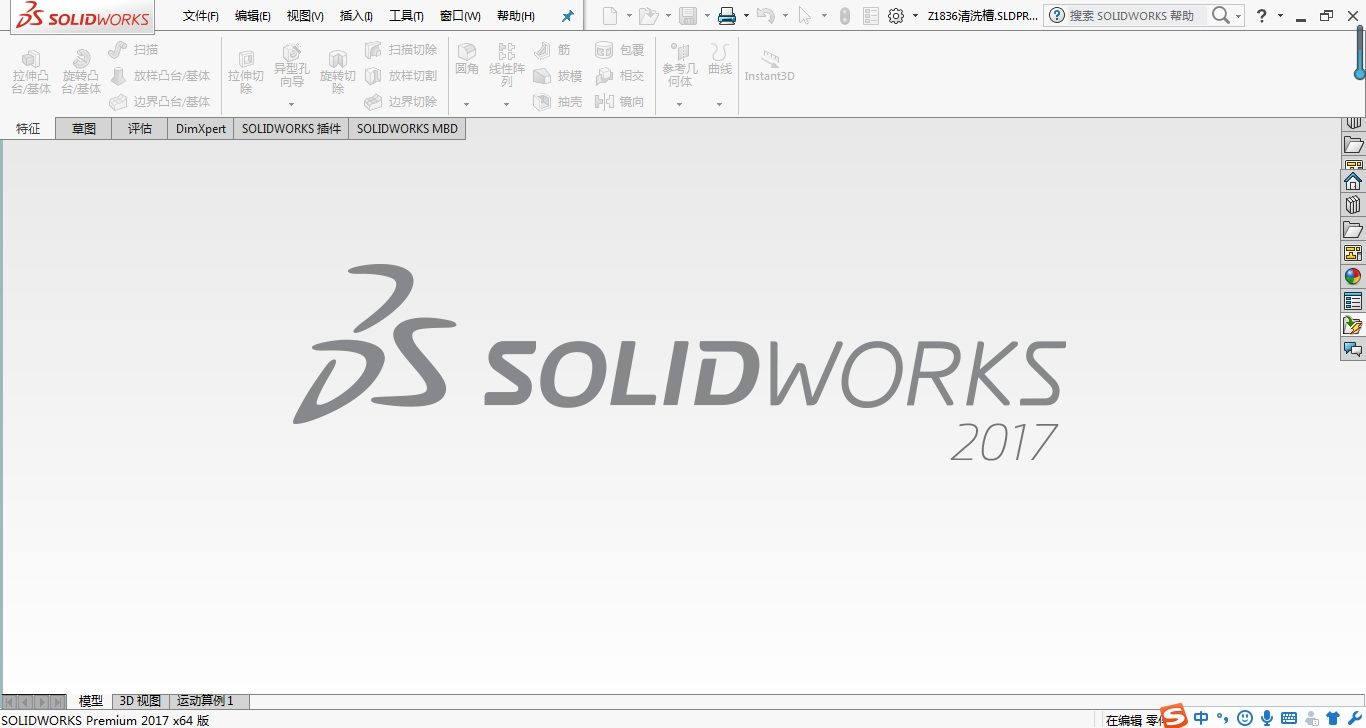Select the Boundary Cut (边界切除) tool
Viewport: 1366px width, 728px height.
(401, 101)
